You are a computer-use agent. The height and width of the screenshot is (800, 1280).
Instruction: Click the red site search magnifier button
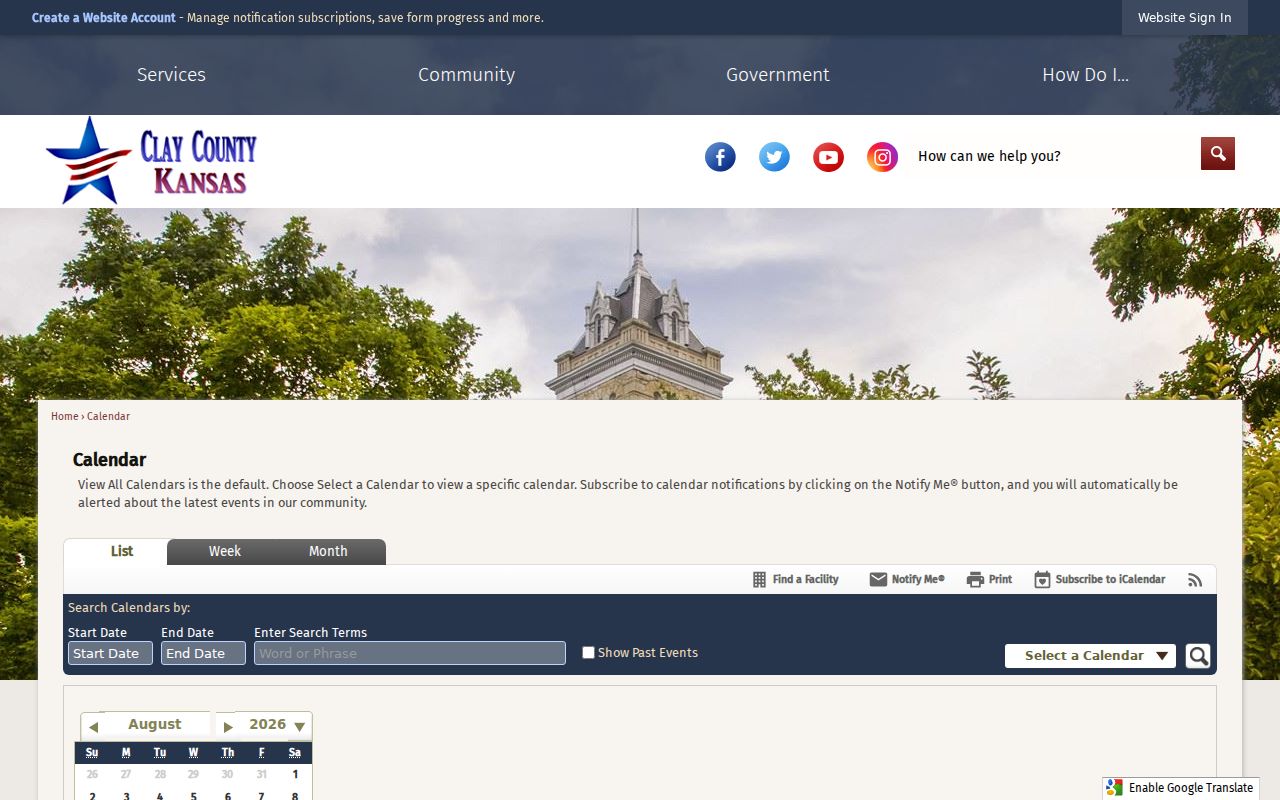coord(1218,153)
